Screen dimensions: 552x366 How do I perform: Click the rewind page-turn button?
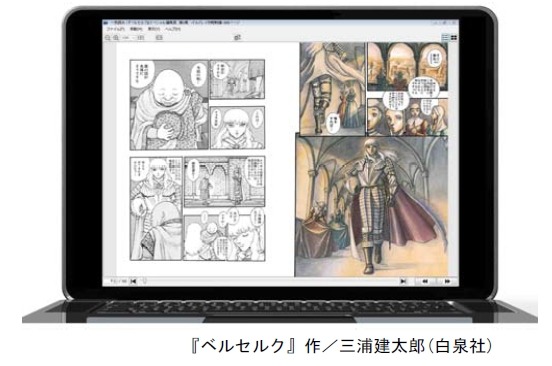click(x=425, y=282)
